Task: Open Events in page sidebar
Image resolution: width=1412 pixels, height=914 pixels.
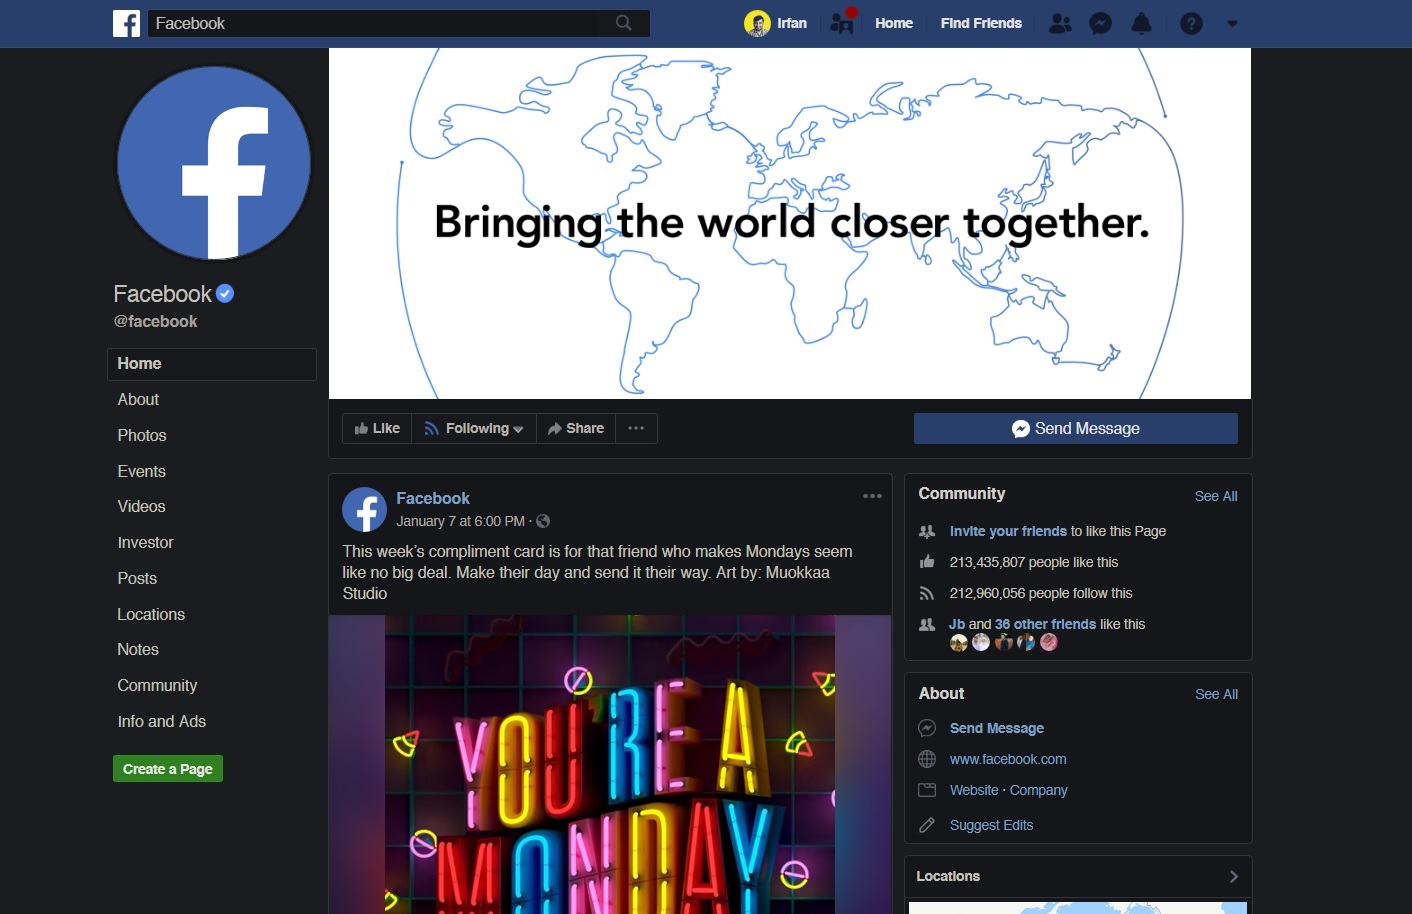Action: click(142, 471)
